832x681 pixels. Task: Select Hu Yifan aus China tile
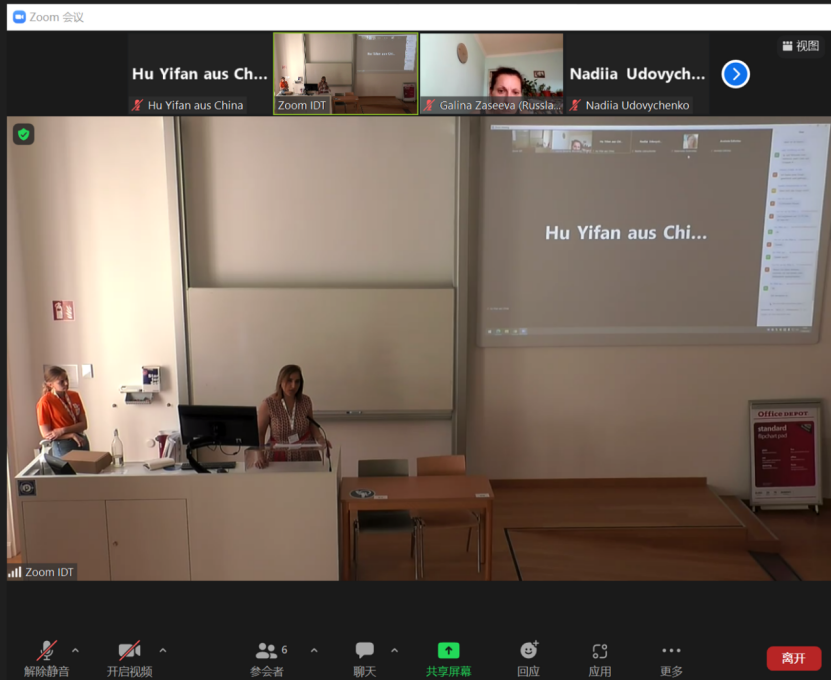point(200,73)
